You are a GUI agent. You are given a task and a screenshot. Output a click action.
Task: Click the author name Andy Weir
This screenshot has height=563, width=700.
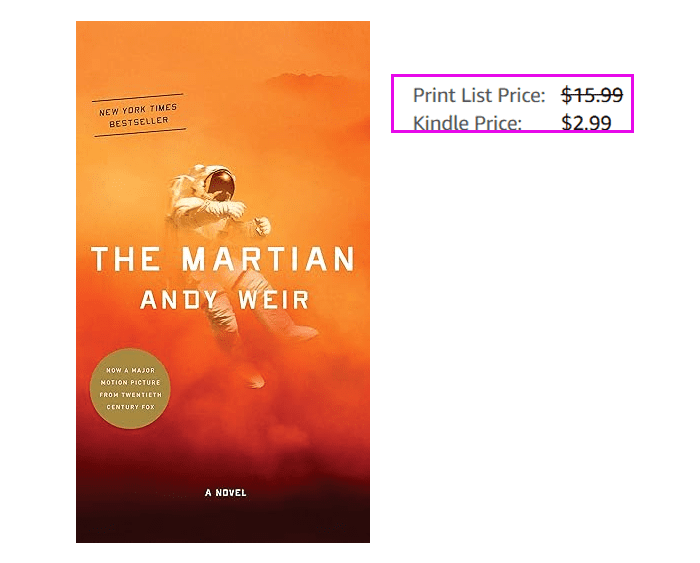coord(224,300)
